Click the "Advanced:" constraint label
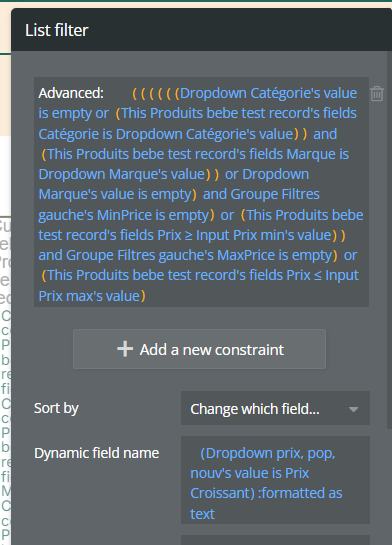Image resolution: width=392 pixels, height=545 pixels. (x=71, y=93)
